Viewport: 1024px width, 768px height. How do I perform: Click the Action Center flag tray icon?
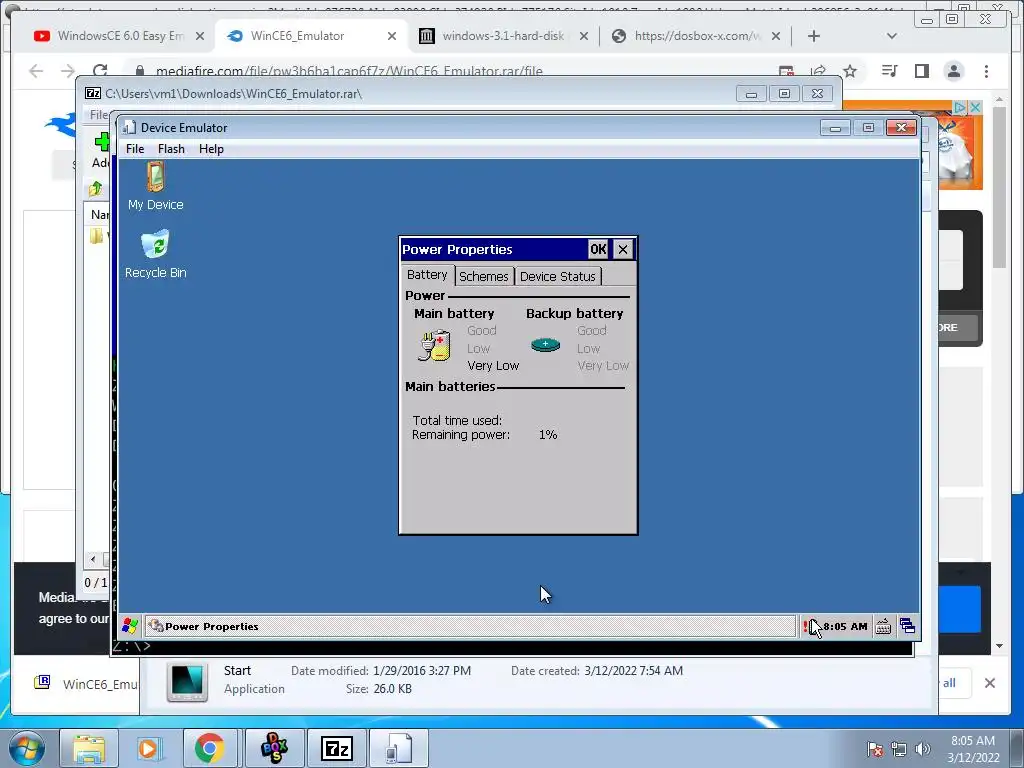pos(875,749)
